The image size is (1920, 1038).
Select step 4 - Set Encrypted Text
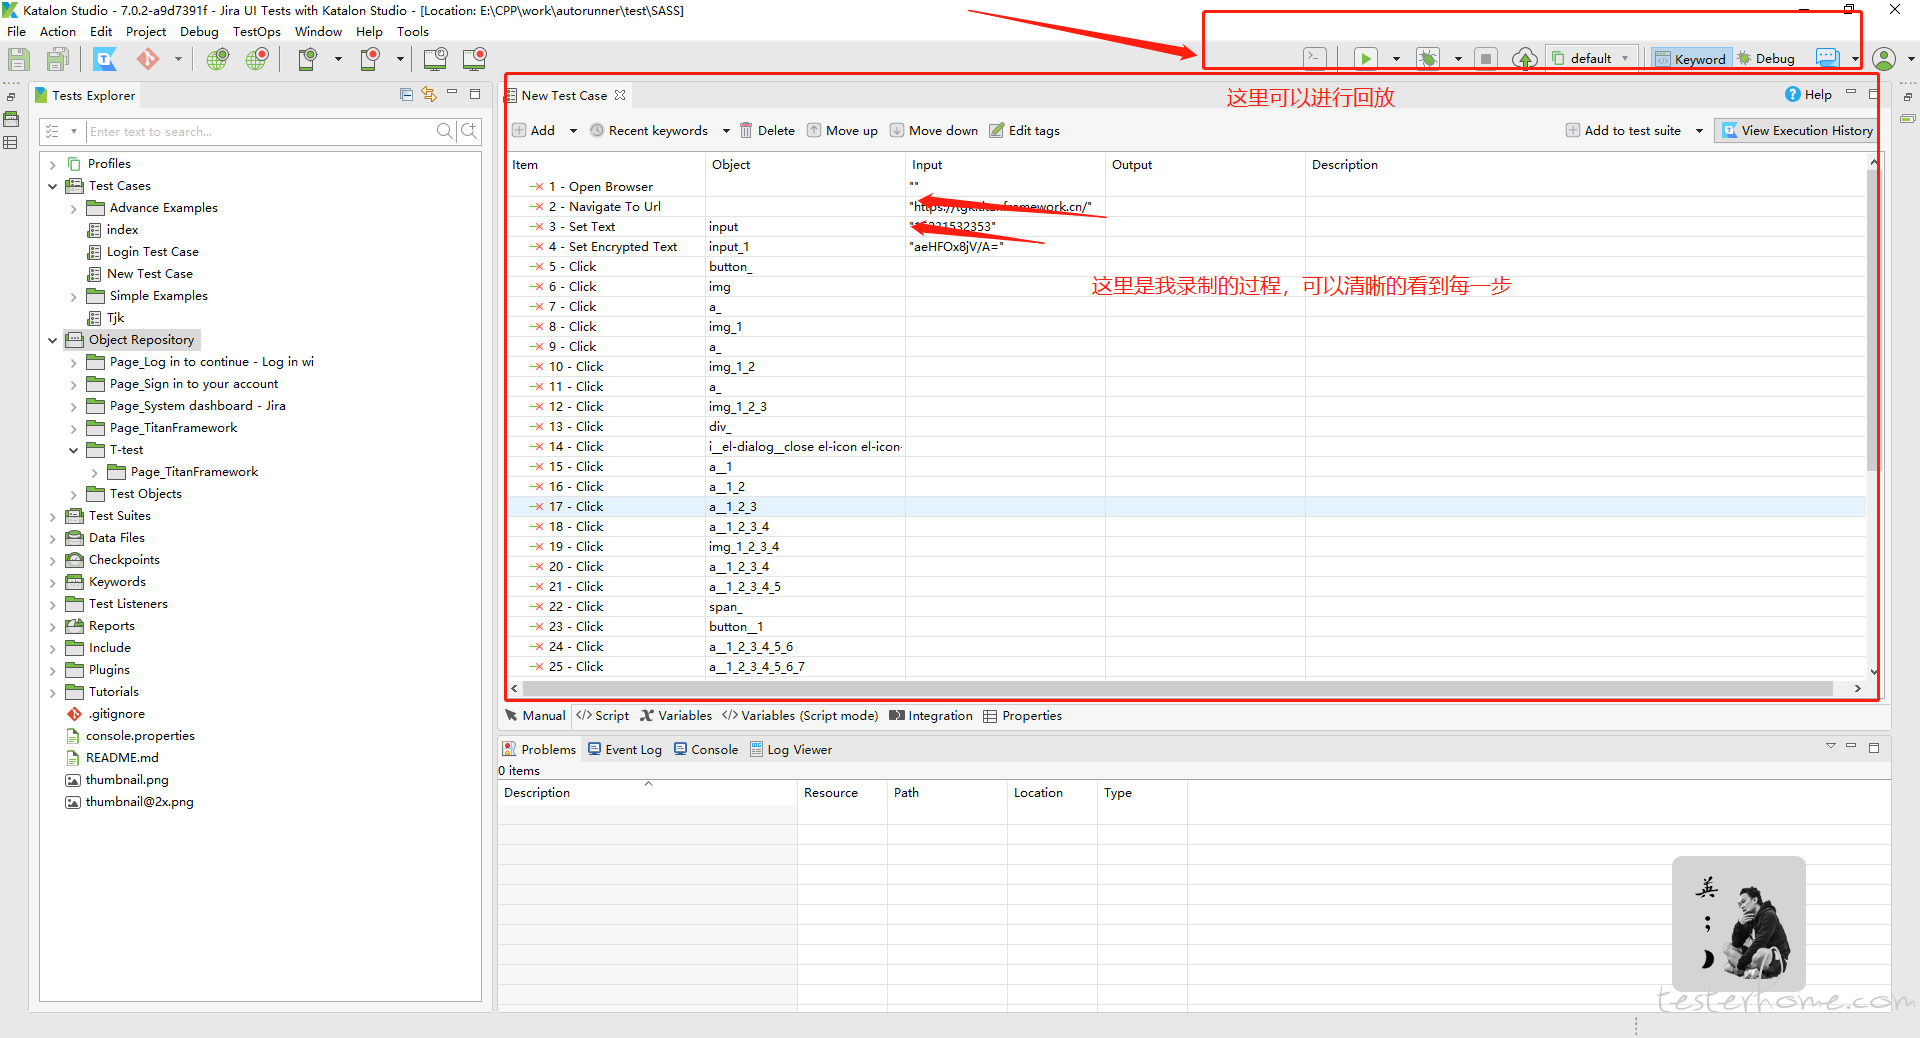point(612,247)
